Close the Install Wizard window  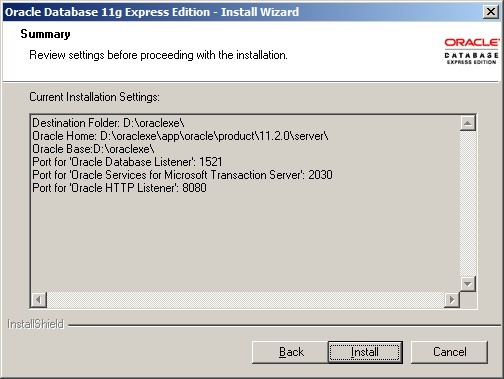pos(491,12)
